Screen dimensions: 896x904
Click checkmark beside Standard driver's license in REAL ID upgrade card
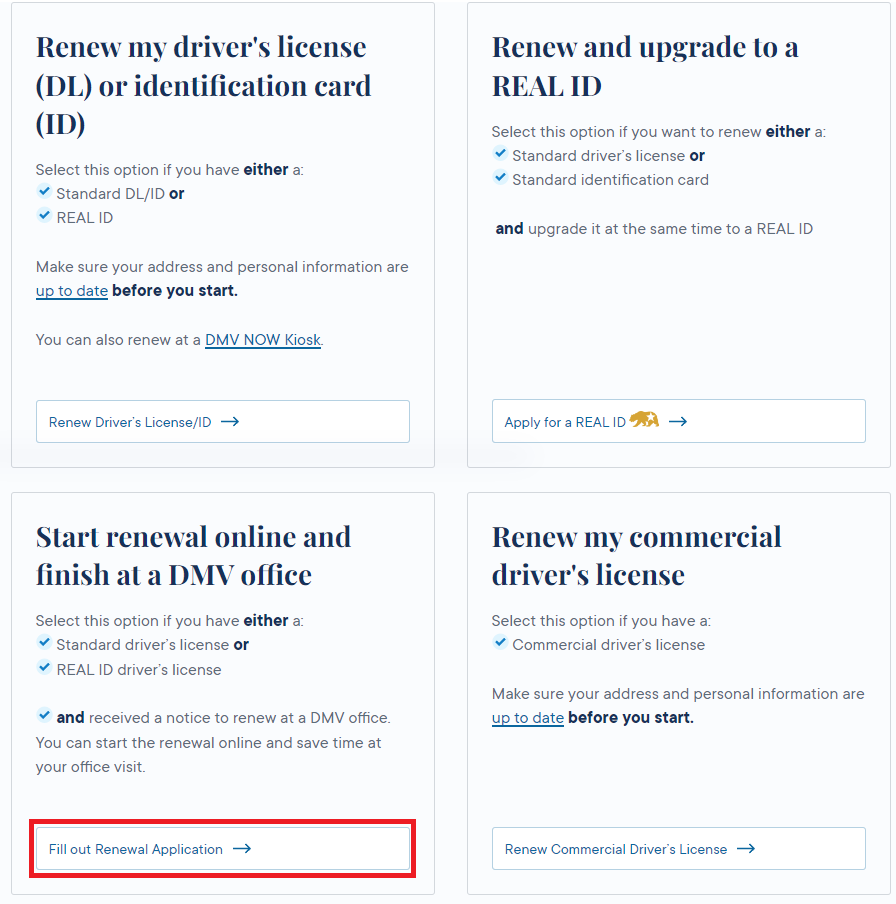pyautogui.click(x=500, y=153)
